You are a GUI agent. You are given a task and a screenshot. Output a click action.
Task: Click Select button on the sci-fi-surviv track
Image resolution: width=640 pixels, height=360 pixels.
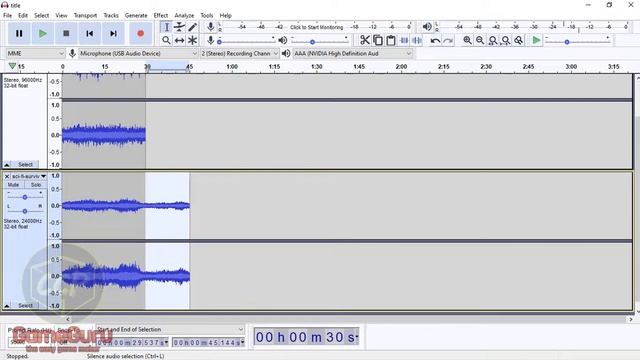(x=25, y=305)
